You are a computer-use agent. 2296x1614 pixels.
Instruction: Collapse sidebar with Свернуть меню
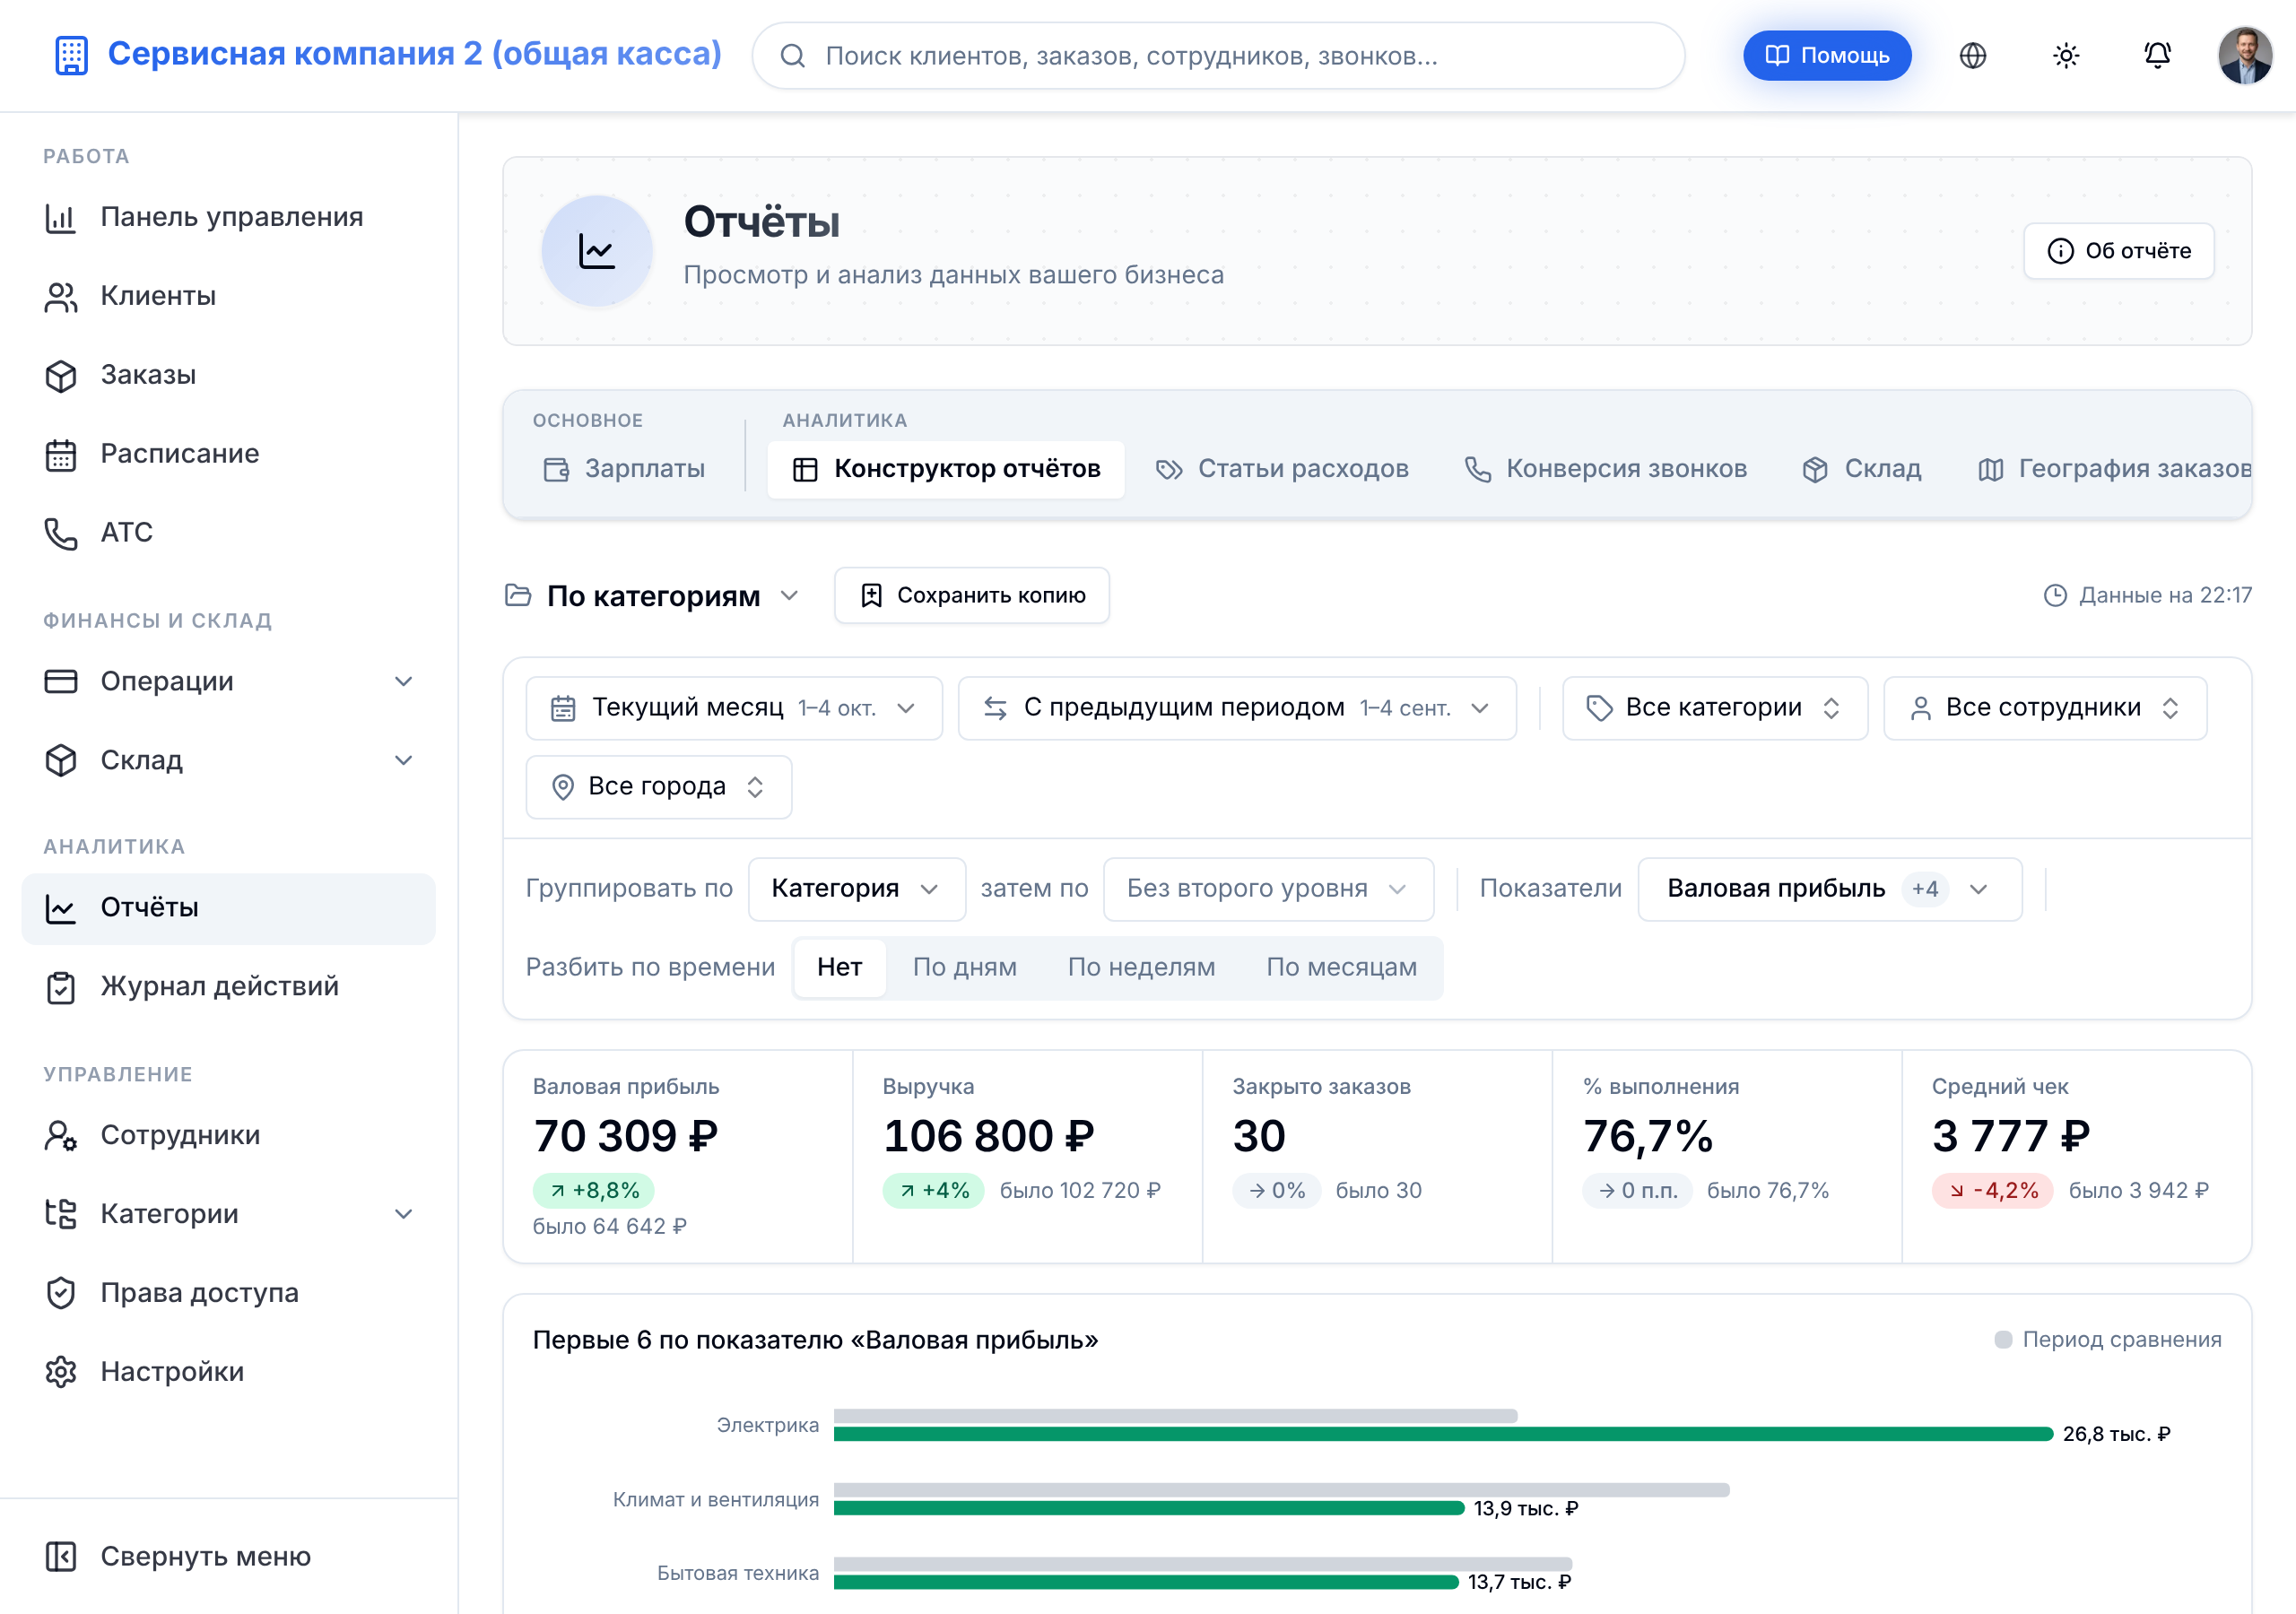tap(228, 1556)
